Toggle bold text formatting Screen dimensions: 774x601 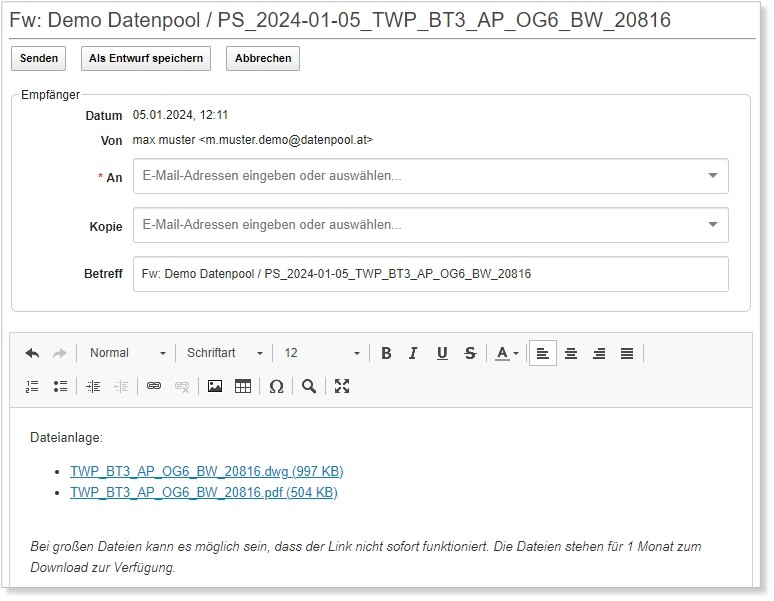[x=386, y=353]
